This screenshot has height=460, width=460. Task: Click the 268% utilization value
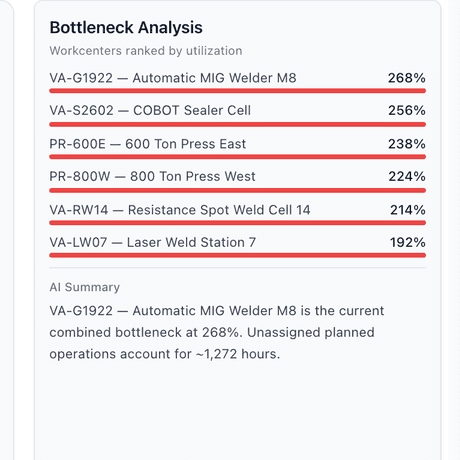407,78
